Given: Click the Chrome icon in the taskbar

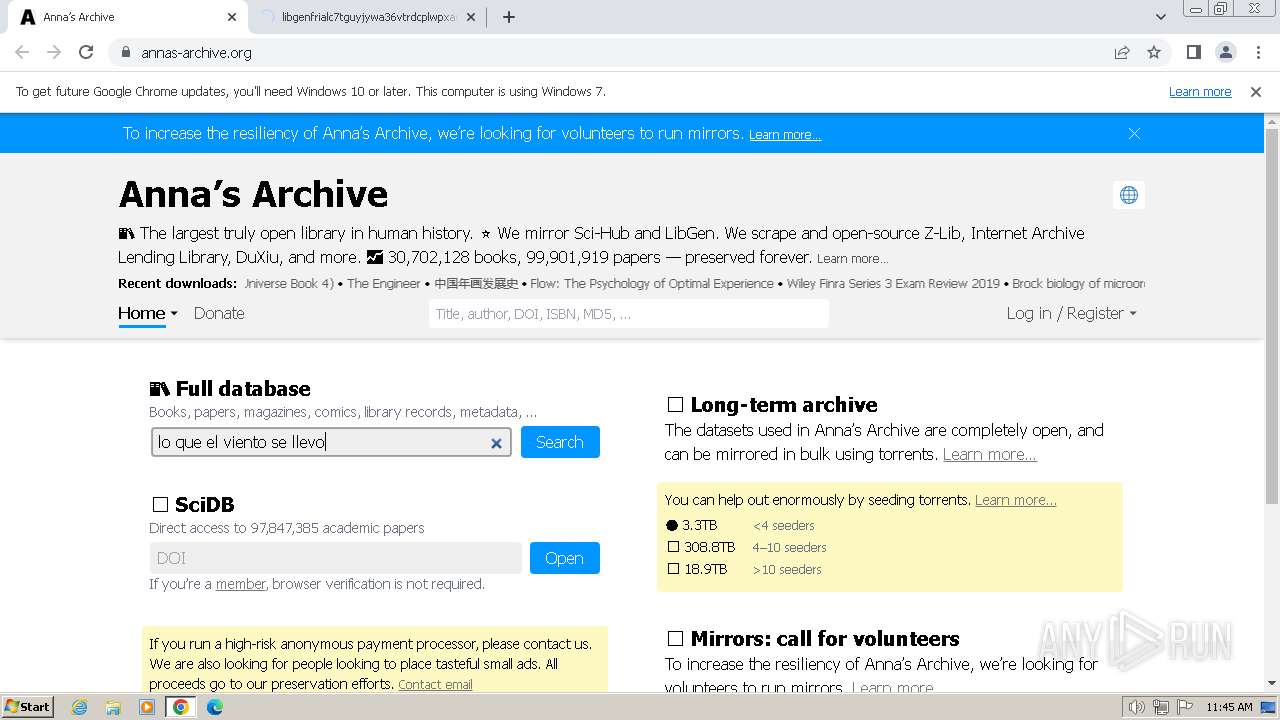Looking at the screenshot, I should tap(181, 707).
